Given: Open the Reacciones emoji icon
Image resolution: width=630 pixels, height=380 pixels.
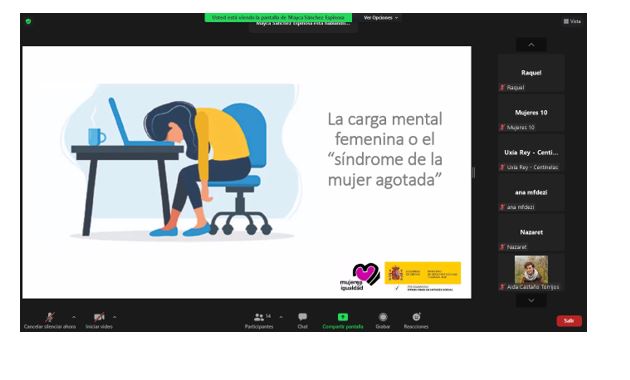Looking at the screenshot, I should 416,317.
